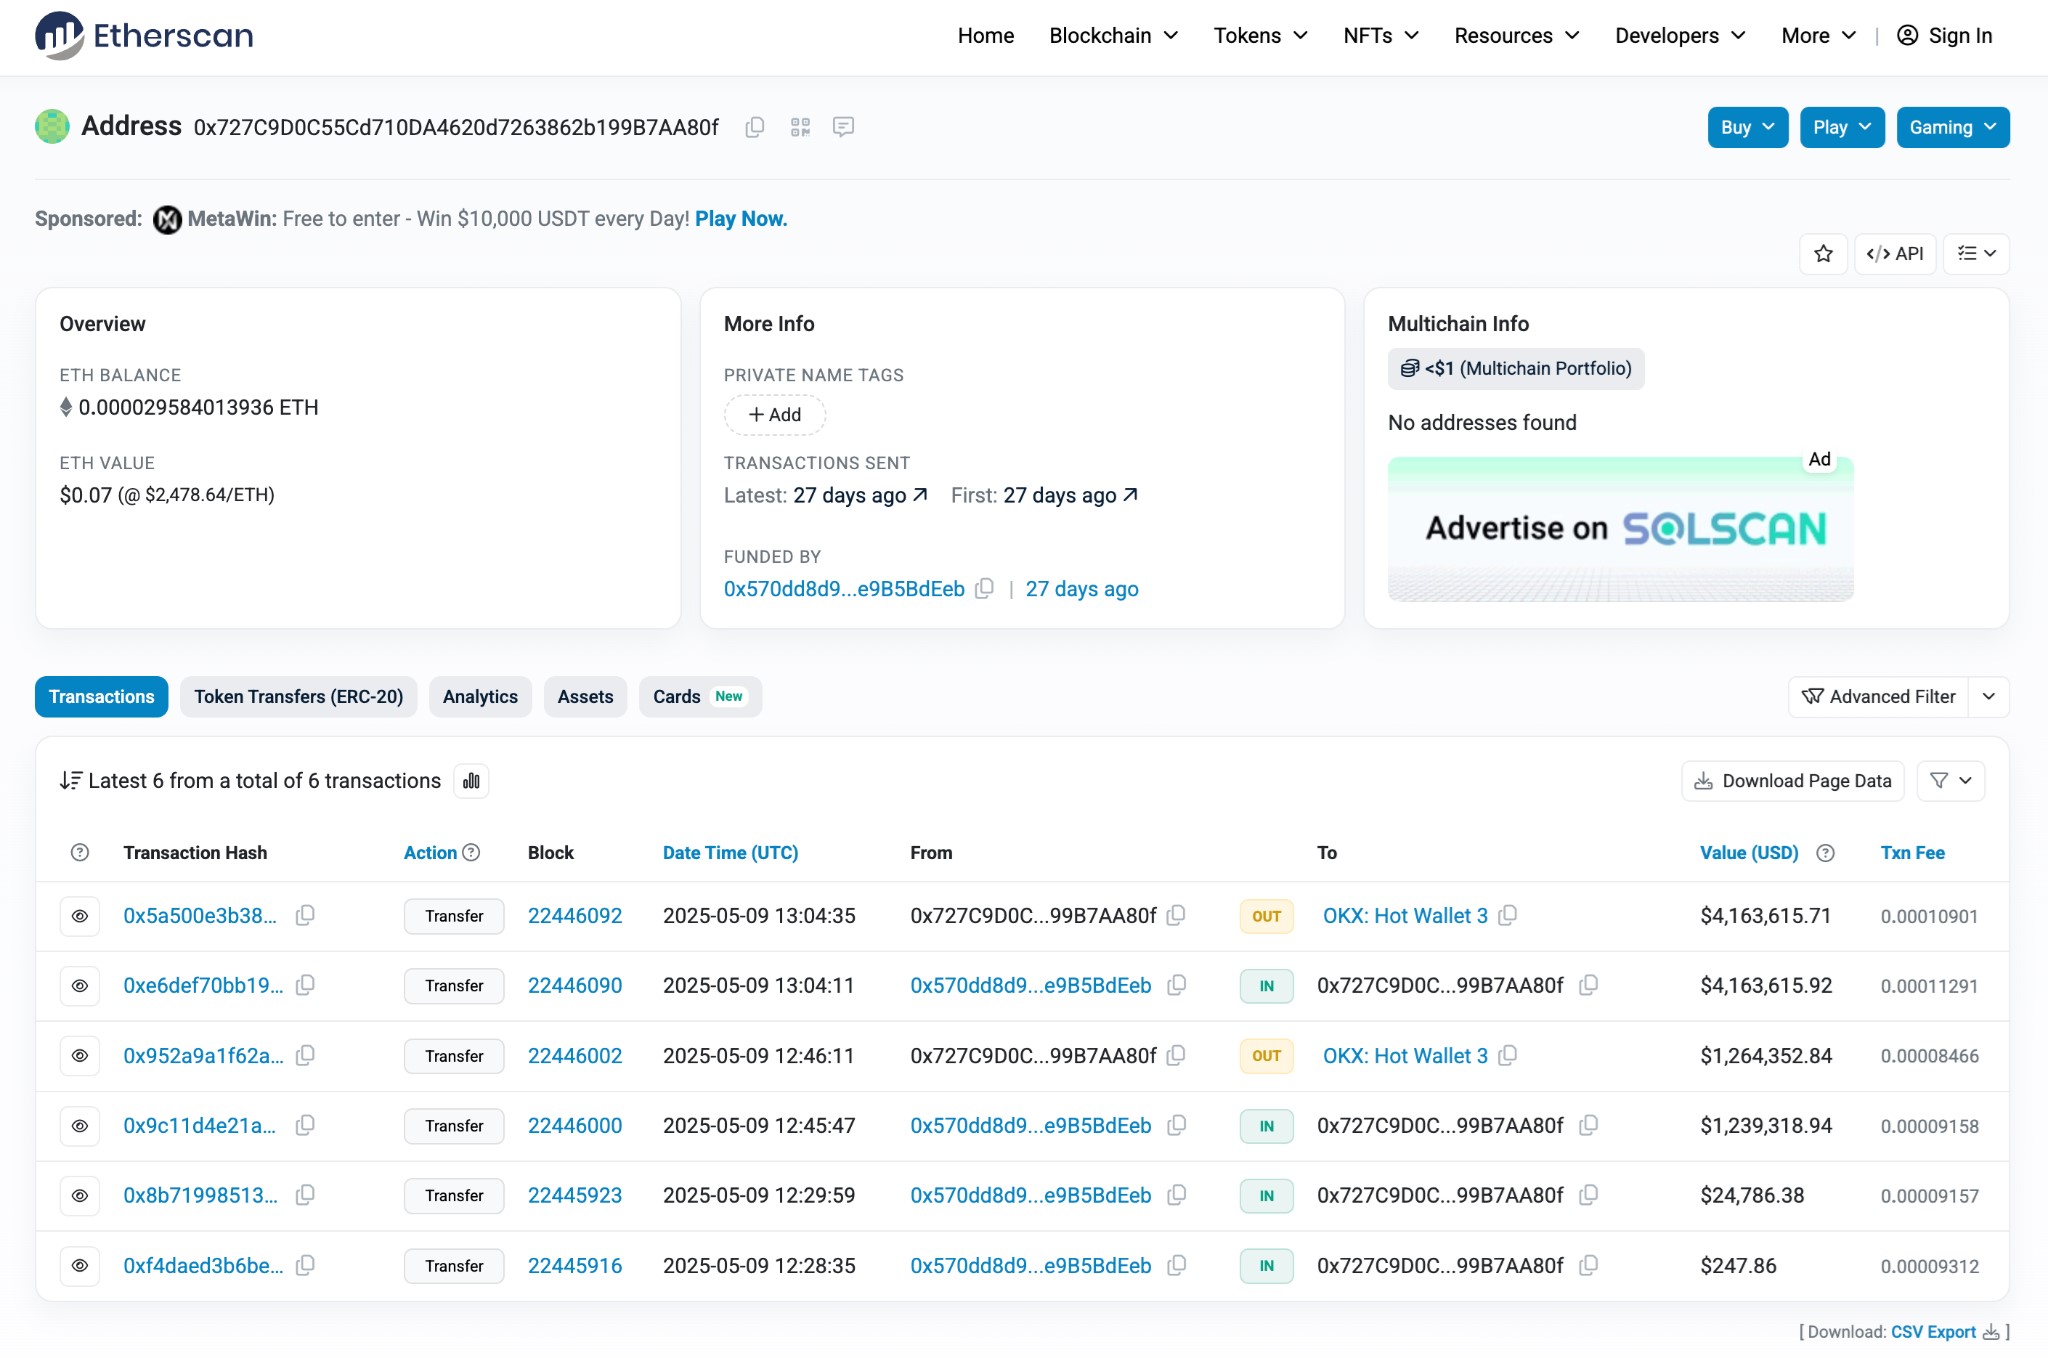This screenshot has width=2048, height=1358.
Task: Copy transaction hash 0x952a9a1f62a
Action: [x=305, y=1055]
